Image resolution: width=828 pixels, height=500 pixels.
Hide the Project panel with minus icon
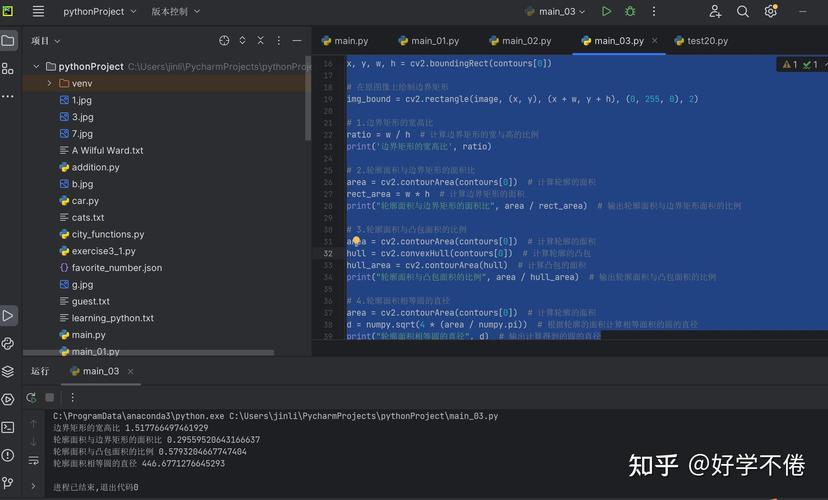297,41
